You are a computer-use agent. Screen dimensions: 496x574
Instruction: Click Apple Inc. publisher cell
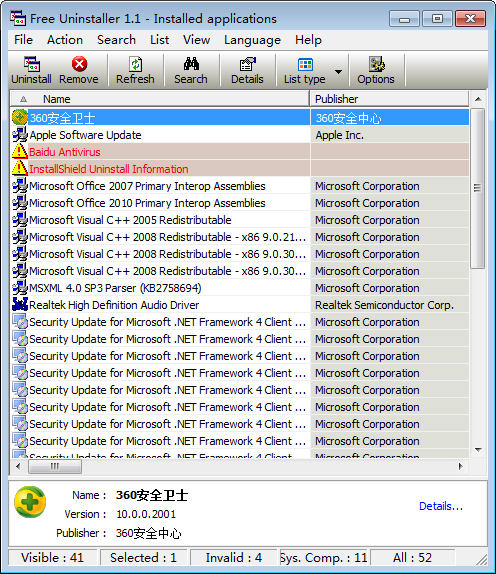tap(389, 135)
